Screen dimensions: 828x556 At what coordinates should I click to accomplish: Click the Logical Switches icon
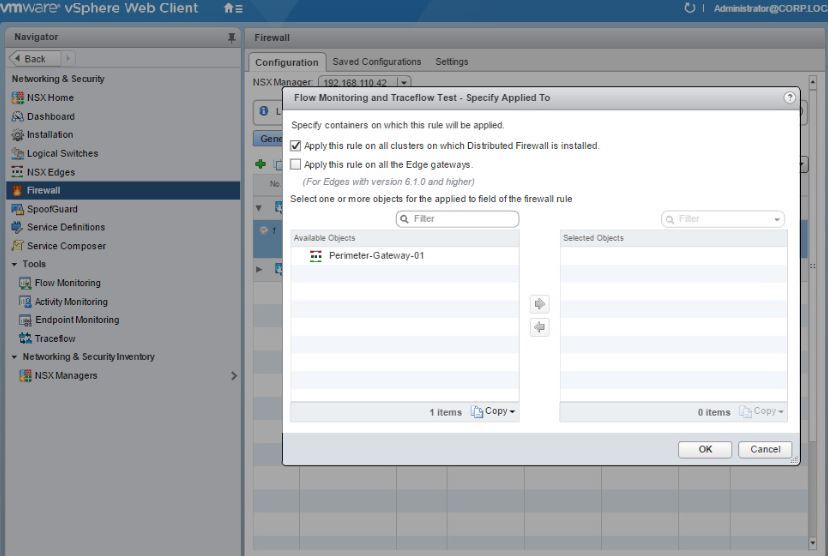pos(18,154)
